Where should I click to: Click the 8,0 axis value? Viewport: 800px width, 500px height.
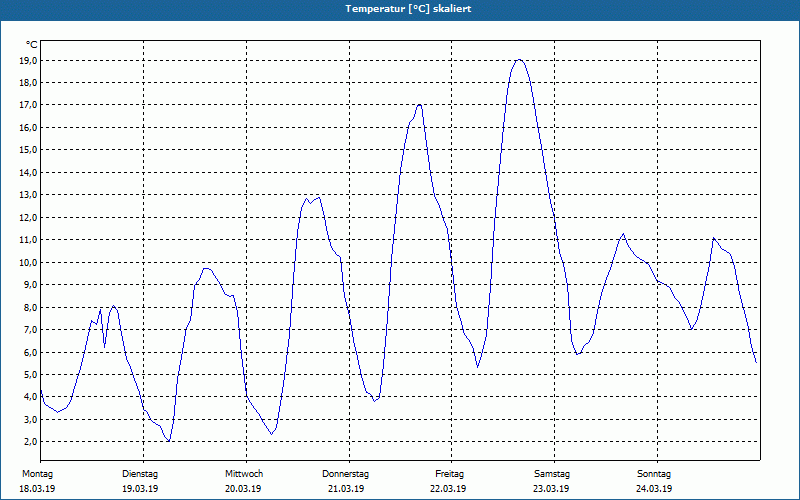[30, 307]
